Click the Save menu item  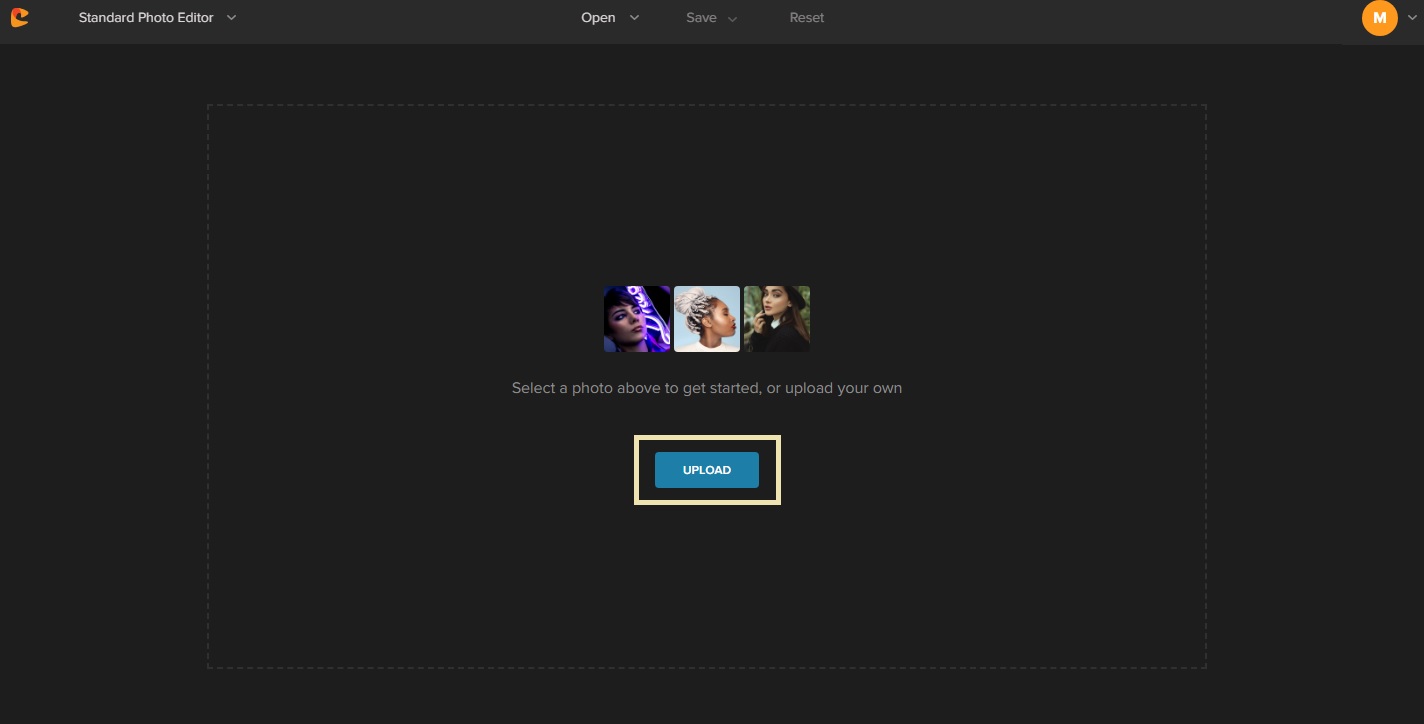(x=701, y=18)
